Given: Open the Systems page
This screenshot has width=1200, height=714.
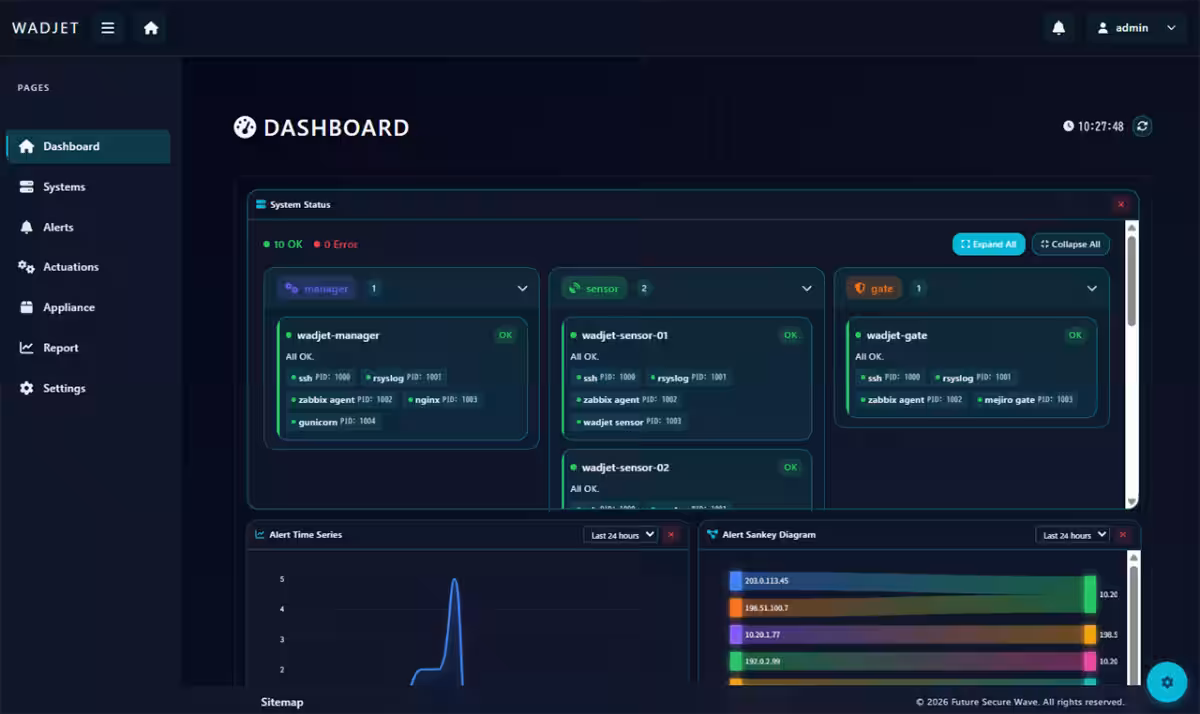Looking at the screenshot, I should (88, 187).
